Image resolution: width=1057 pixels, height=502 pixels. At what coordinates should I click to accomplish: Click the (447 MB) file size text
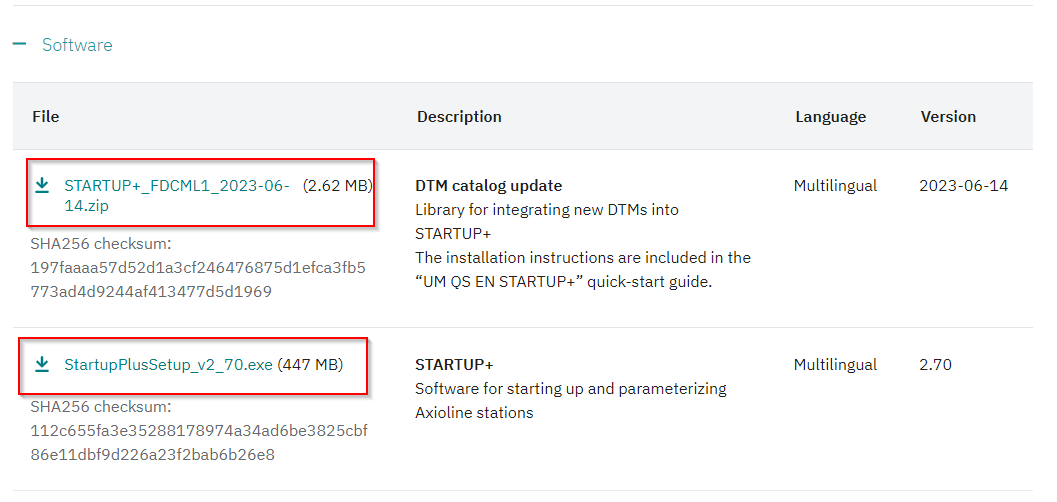point(310,365)
